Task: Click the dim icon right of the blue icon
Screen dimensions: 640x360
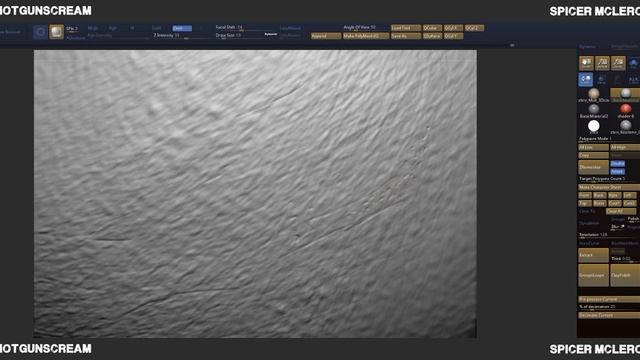Action: (602, 80)
